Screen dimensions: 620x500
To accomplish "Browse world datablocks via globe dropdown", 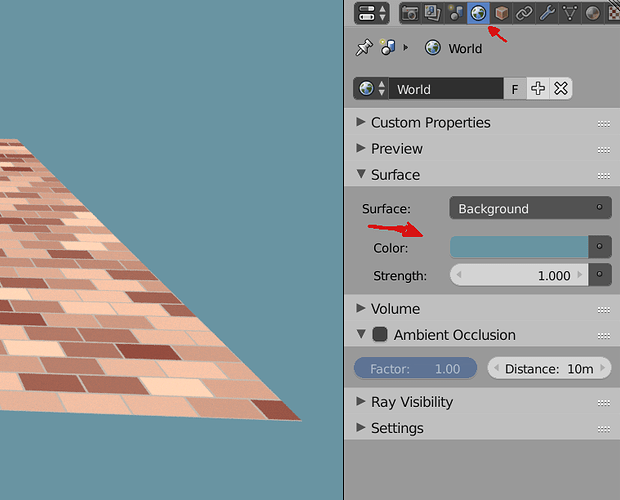I will (x=371, y=89).
